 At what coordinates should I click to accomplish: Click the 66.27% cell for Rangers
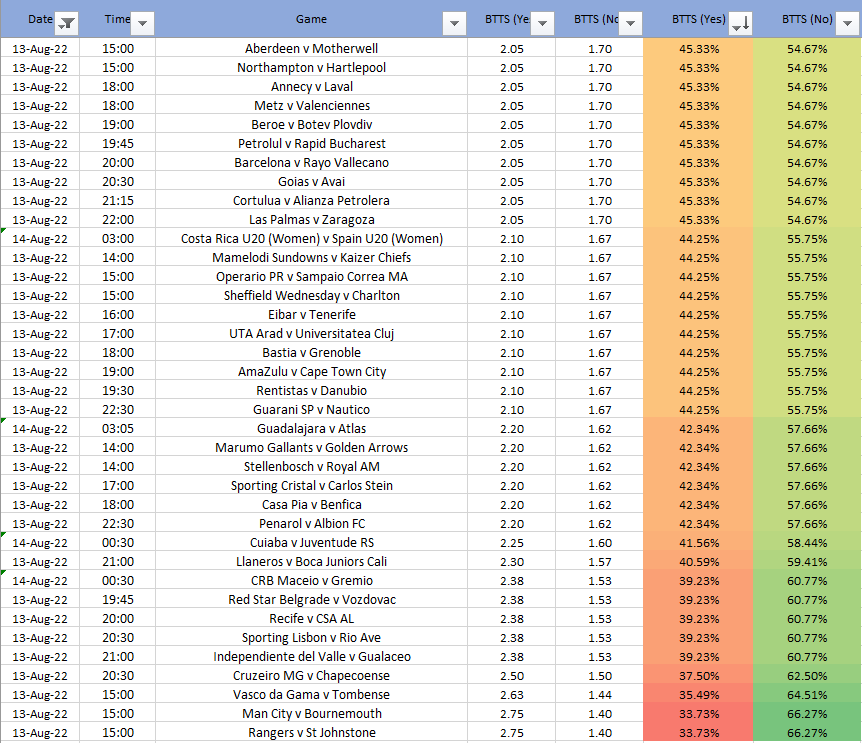pos(807,733)
